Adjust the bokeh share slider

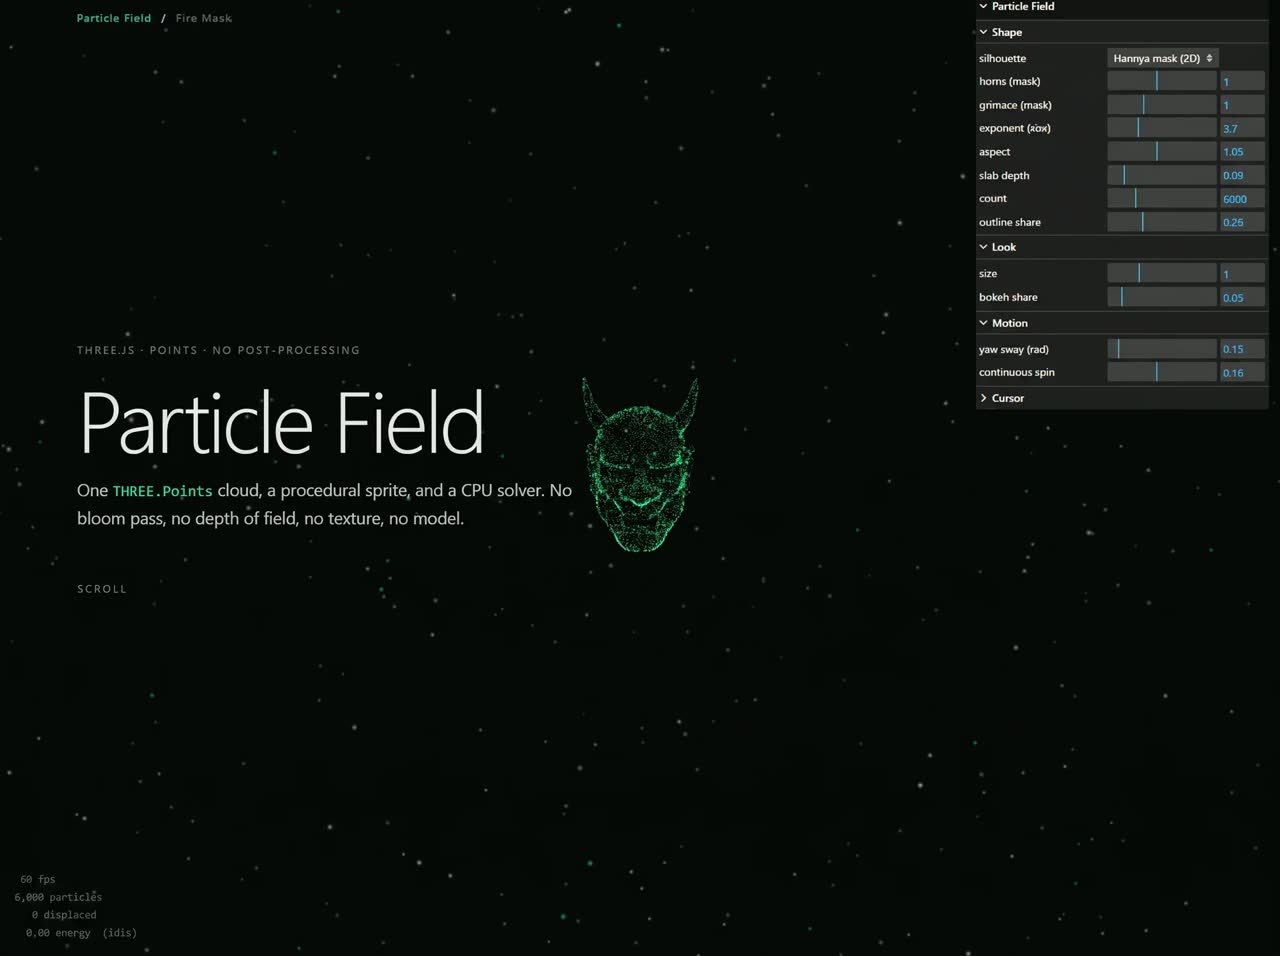coord(1161,297)
